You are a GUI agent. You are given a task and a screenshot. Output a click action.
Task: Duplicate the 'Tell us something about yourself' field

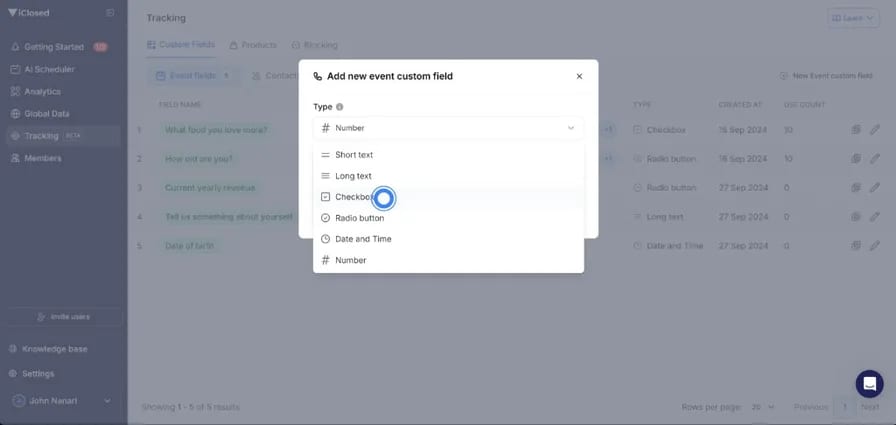tap(856, 216)
